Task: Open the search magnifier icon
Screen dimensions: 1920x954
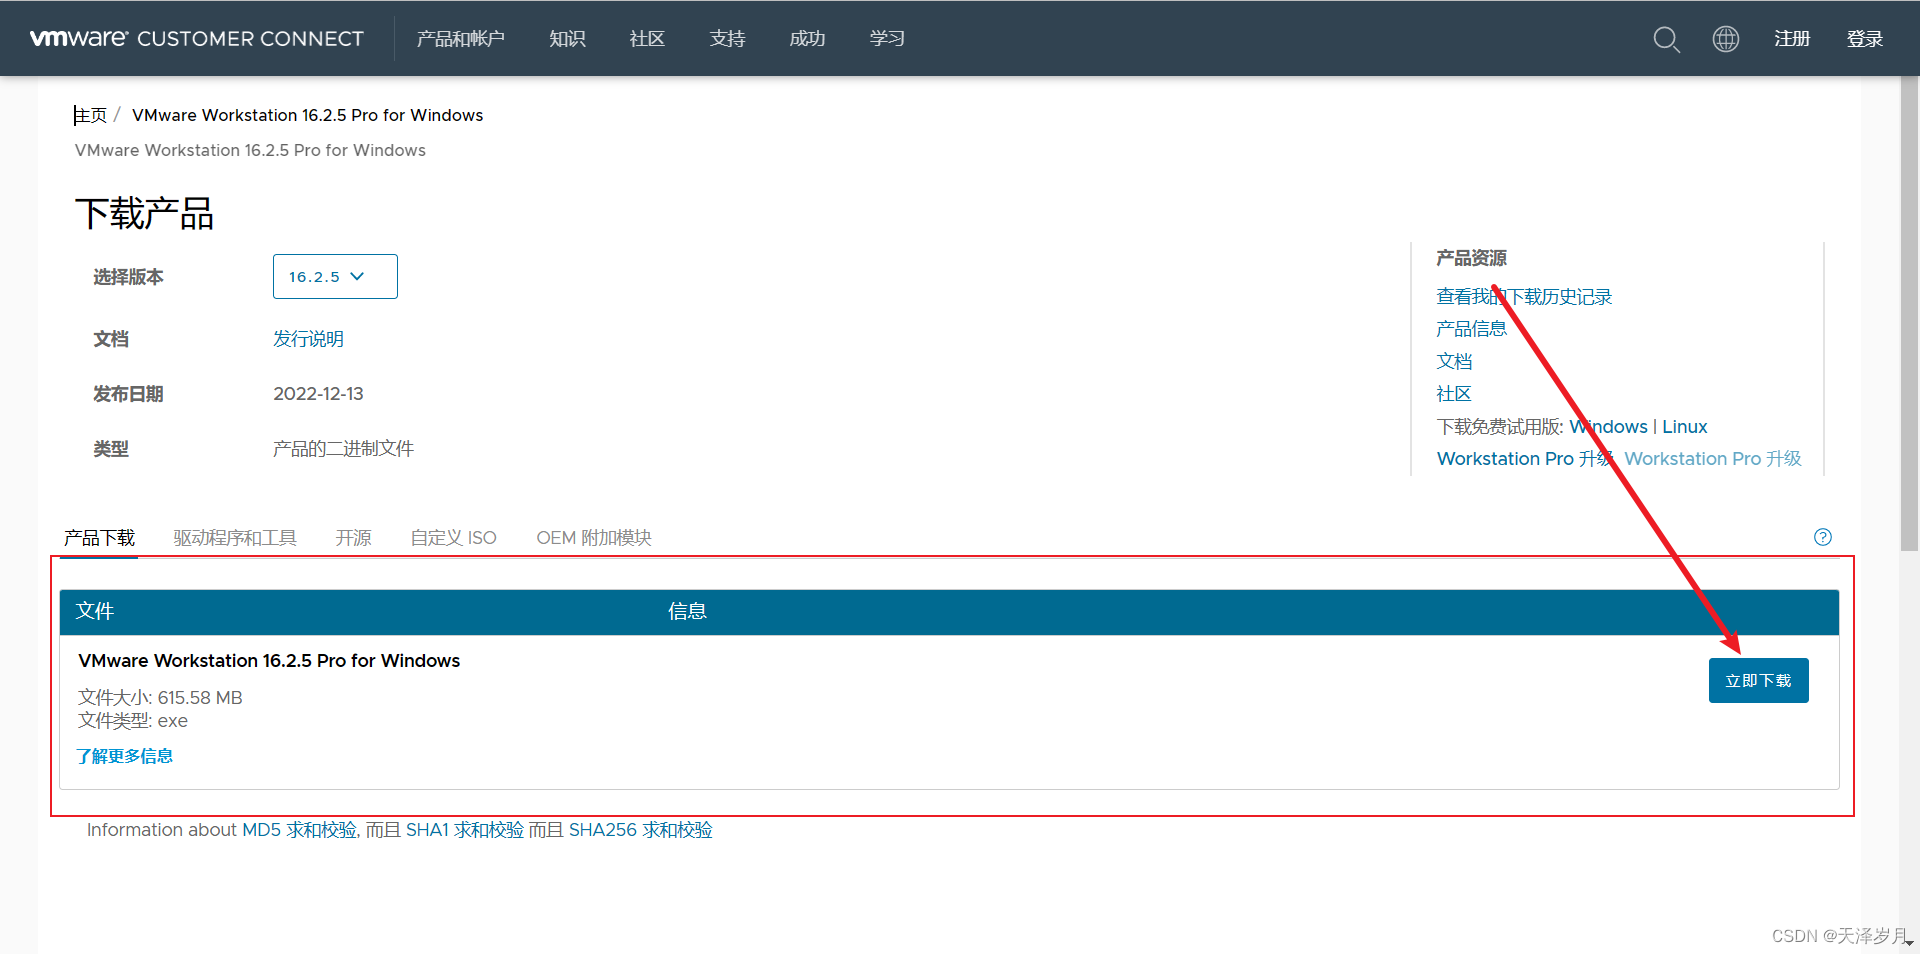Action: coord(1666,39)
